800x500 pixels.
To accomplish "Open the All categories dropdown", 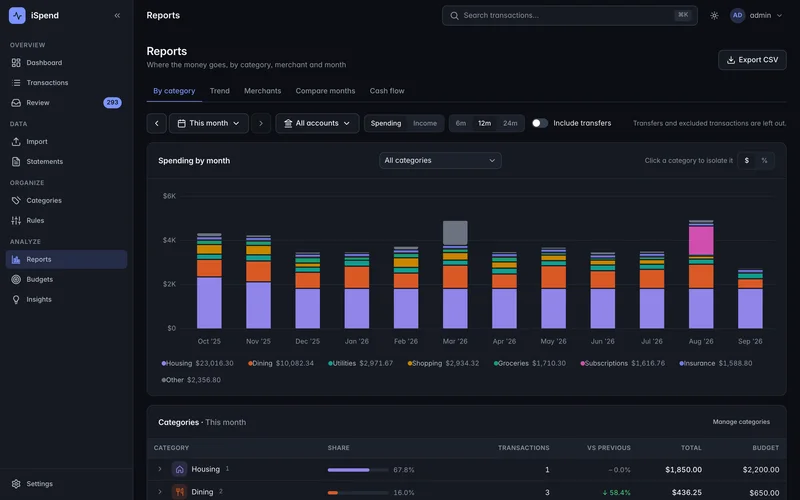I will (x=440, y=160).
